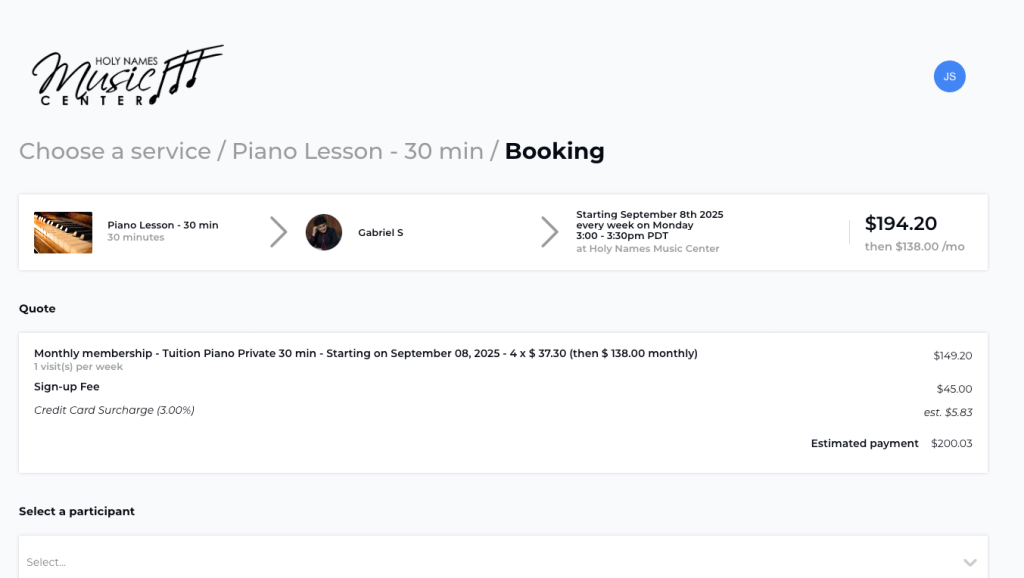Screen dimensions: 1024x578
Task: Click the Sign-up Fee line item
Action: 67,387
